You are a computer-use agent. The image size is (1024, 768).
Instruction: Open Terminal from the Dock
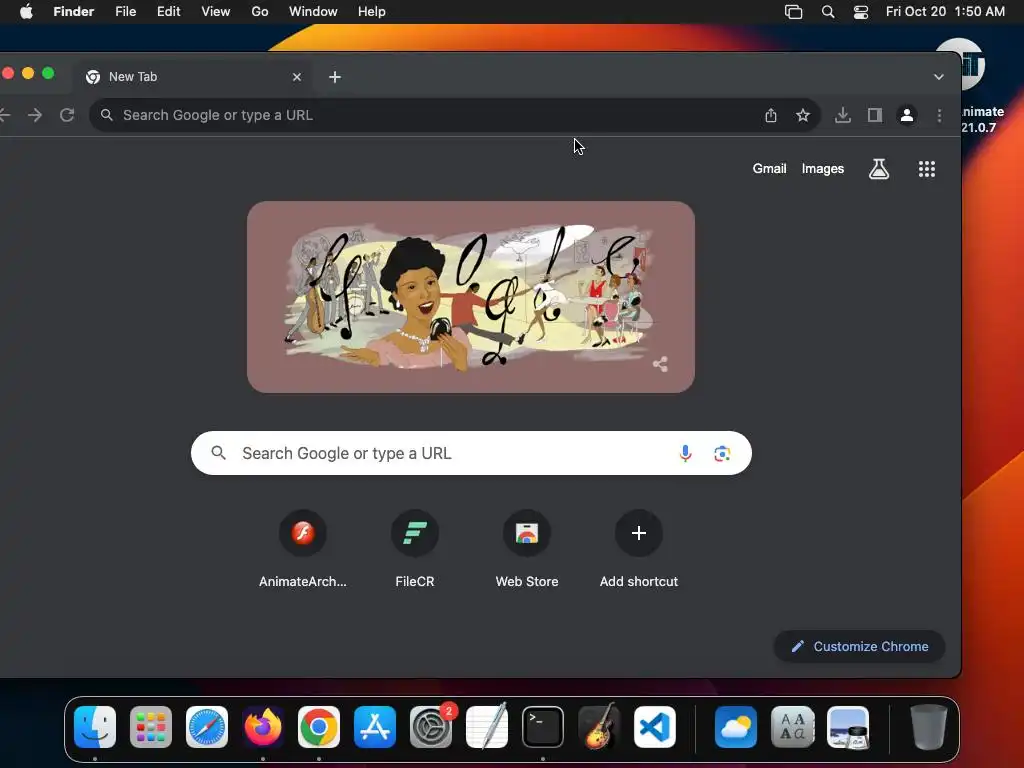[543, 727]
